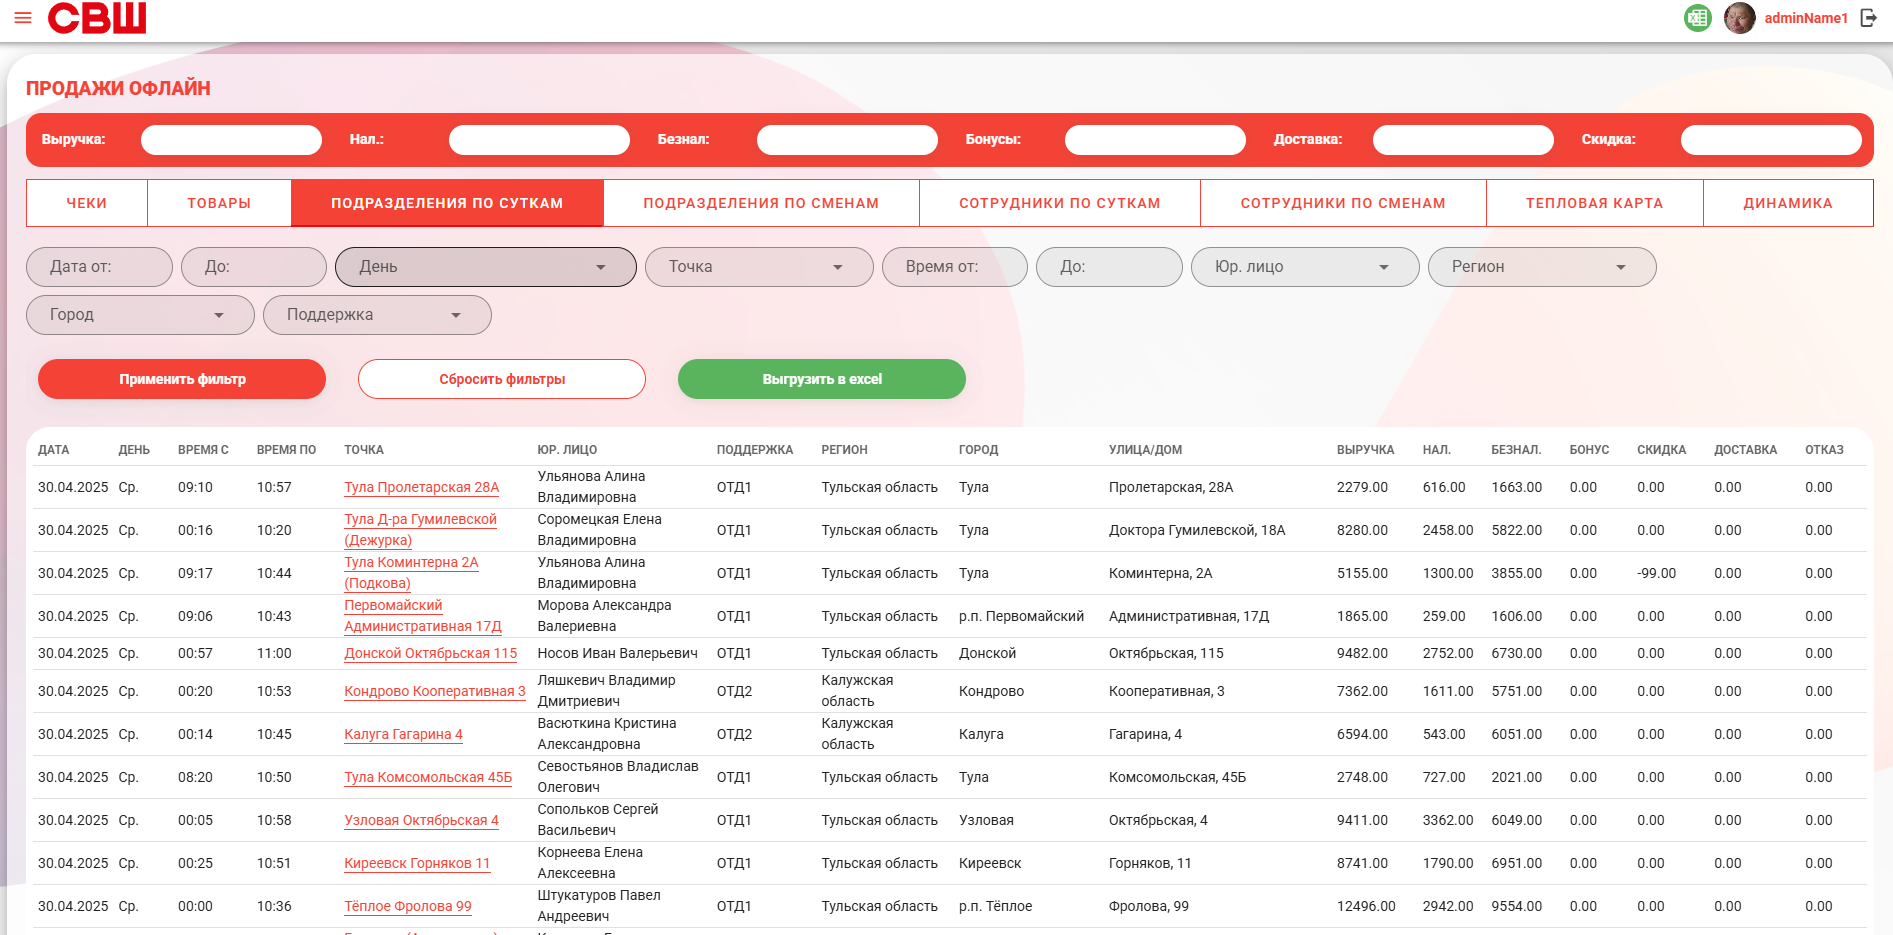Click the Время от field
Viewport: 1893px width, 935px height.
(955, 267)
